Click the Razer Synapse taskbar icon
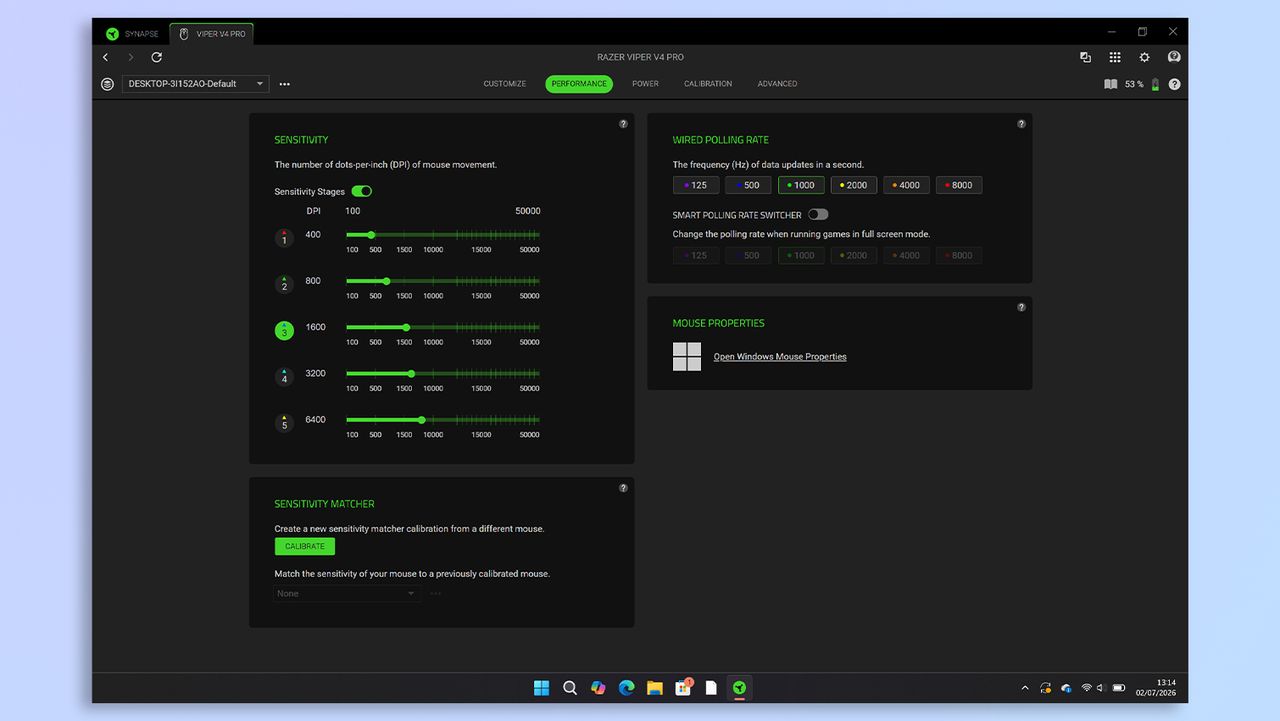Screen dimensions: 1280x721 (739, 688)
